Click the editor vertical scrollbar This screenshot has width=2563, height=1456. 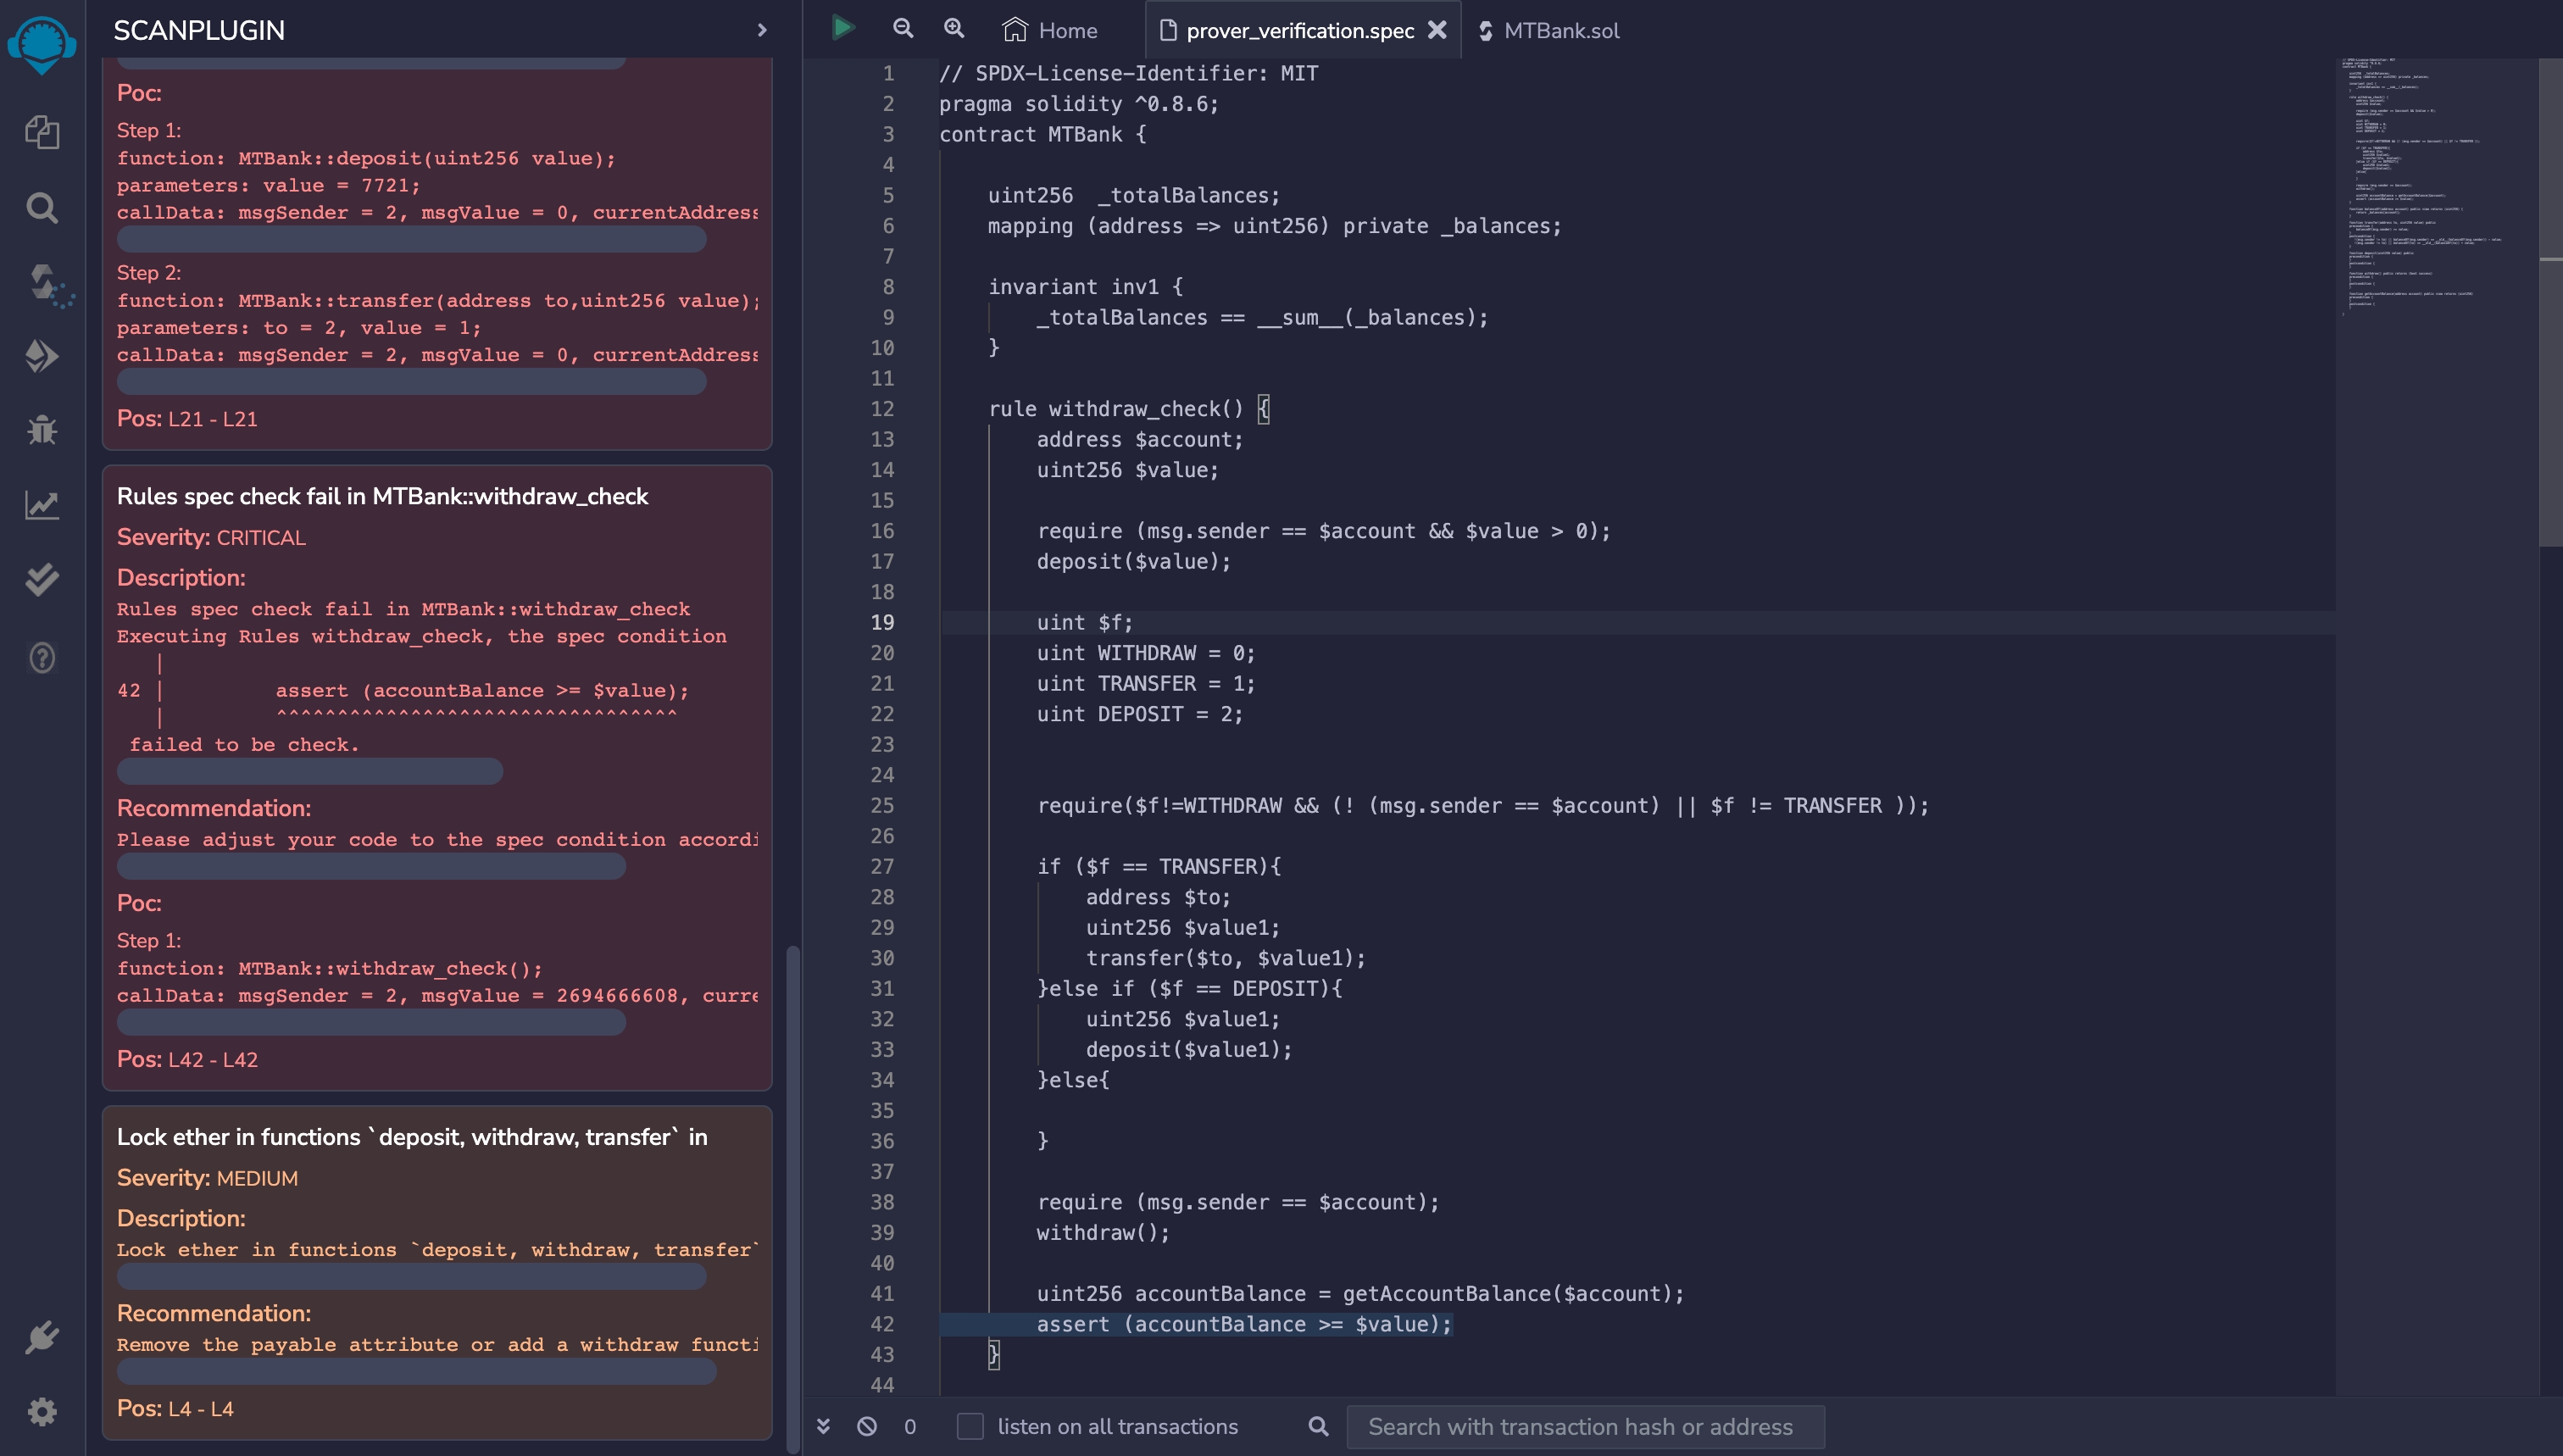pos(2550,303)
